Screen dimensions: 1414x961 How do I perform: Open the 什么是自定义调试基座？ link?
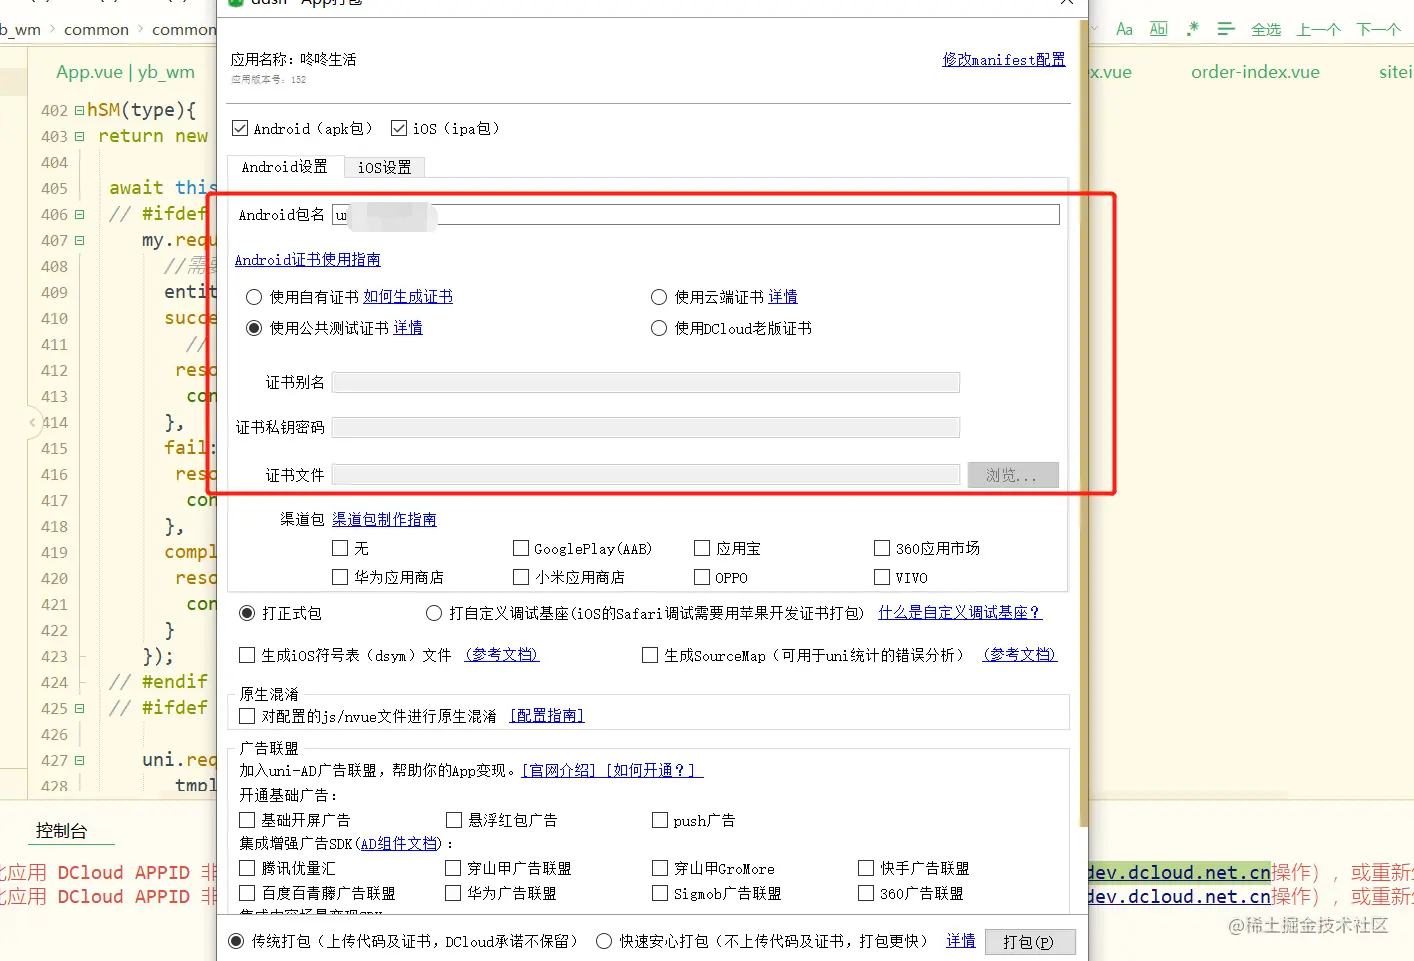pos(960,613)
